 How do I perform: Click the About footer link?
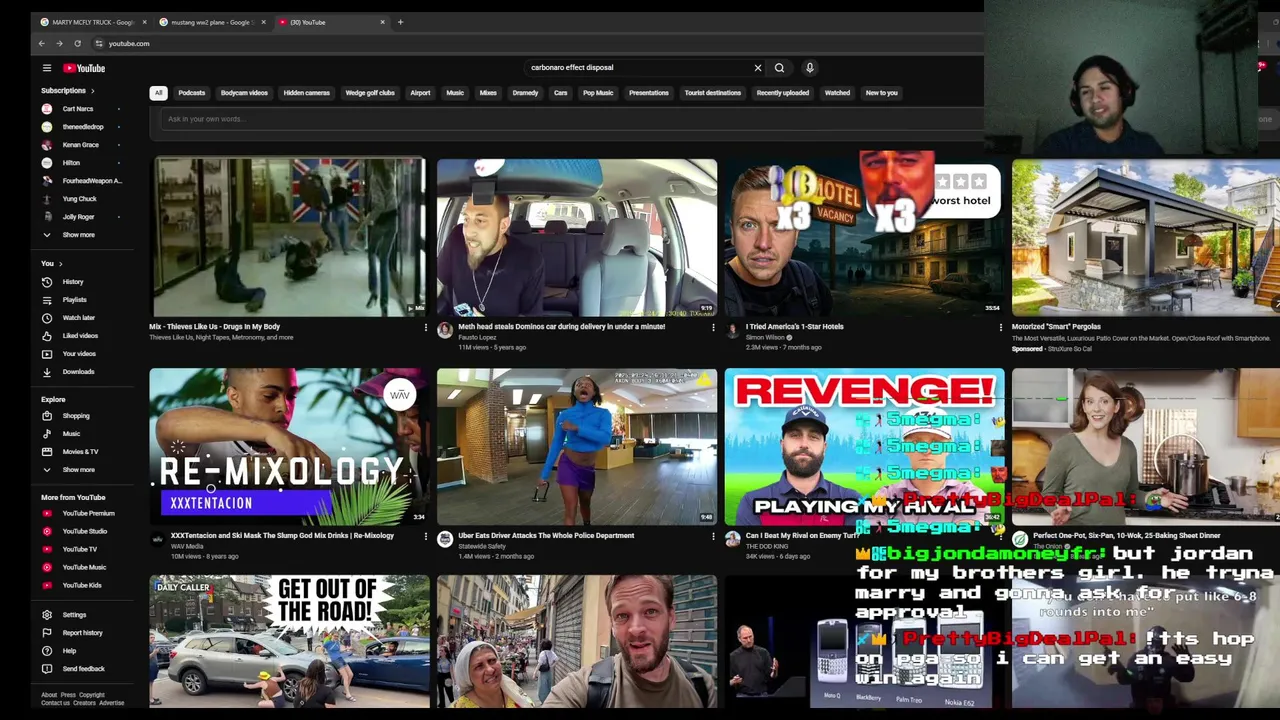49,695
